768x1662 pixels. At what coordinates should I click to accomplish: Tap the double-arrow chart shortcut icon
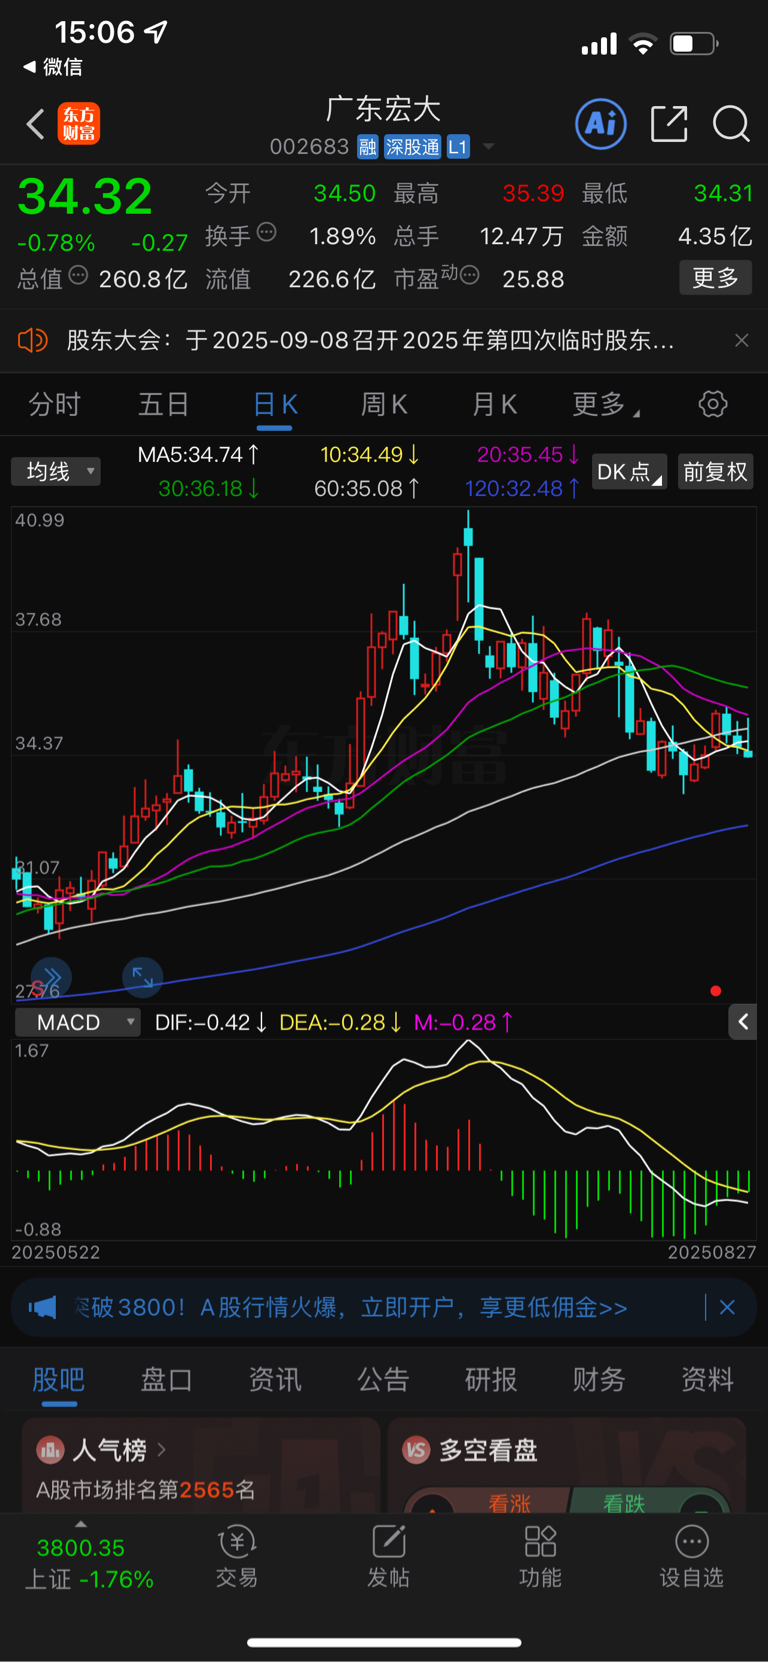[x=52, y=977]
